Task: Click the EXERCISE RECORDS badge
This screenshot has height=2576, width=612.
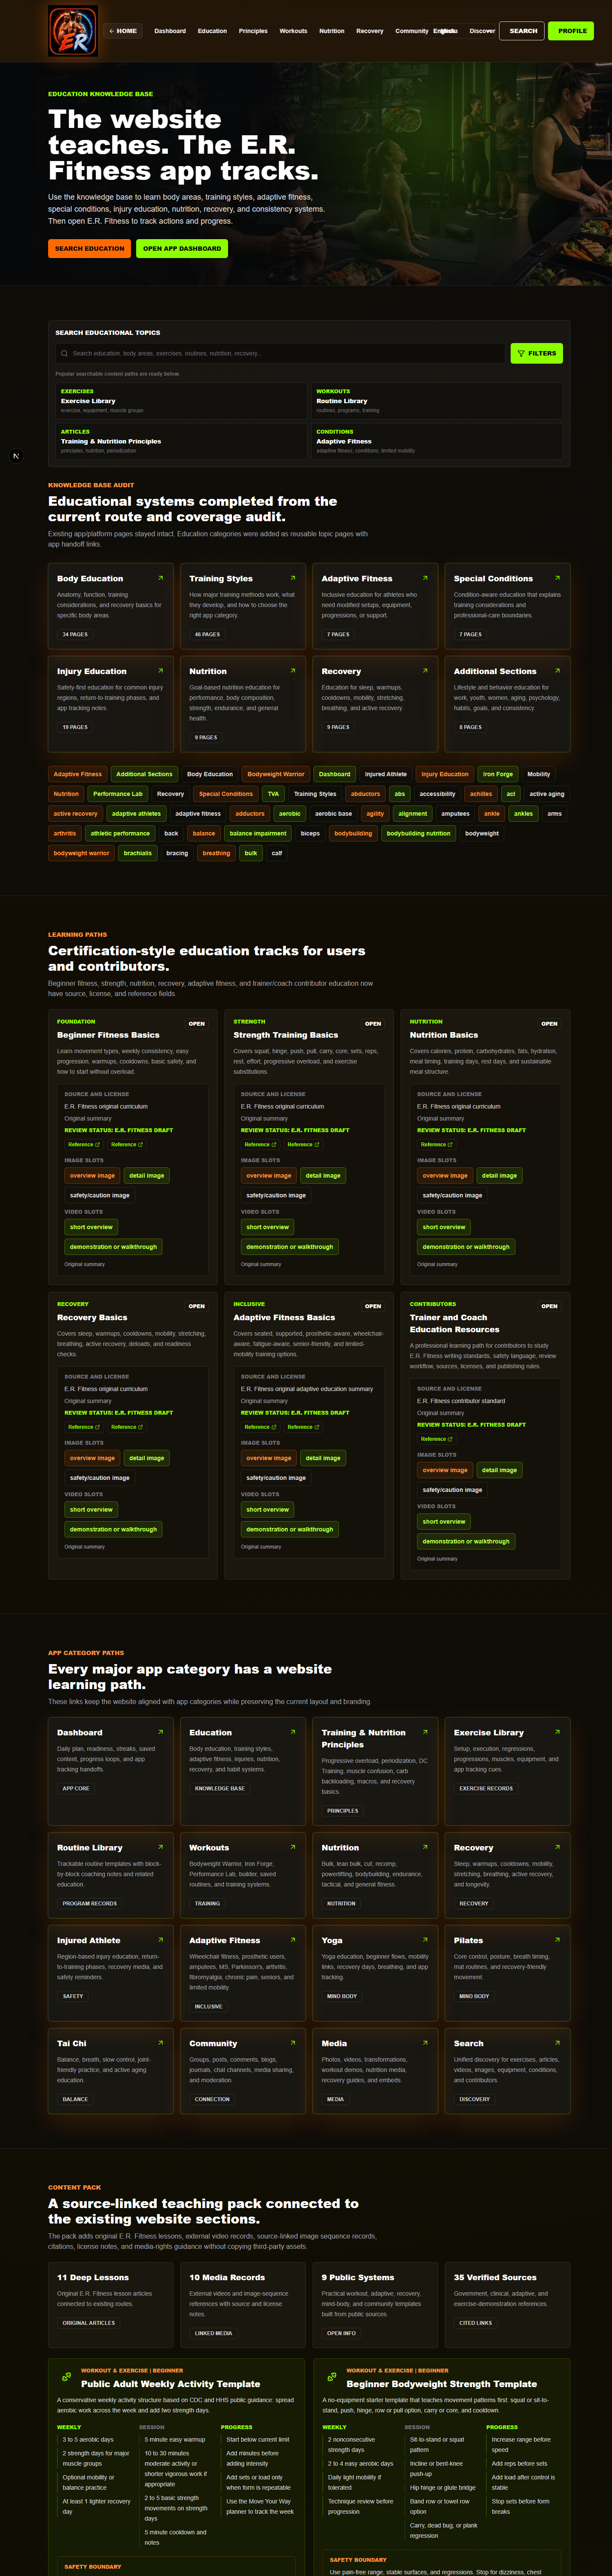Action: 486,1788
